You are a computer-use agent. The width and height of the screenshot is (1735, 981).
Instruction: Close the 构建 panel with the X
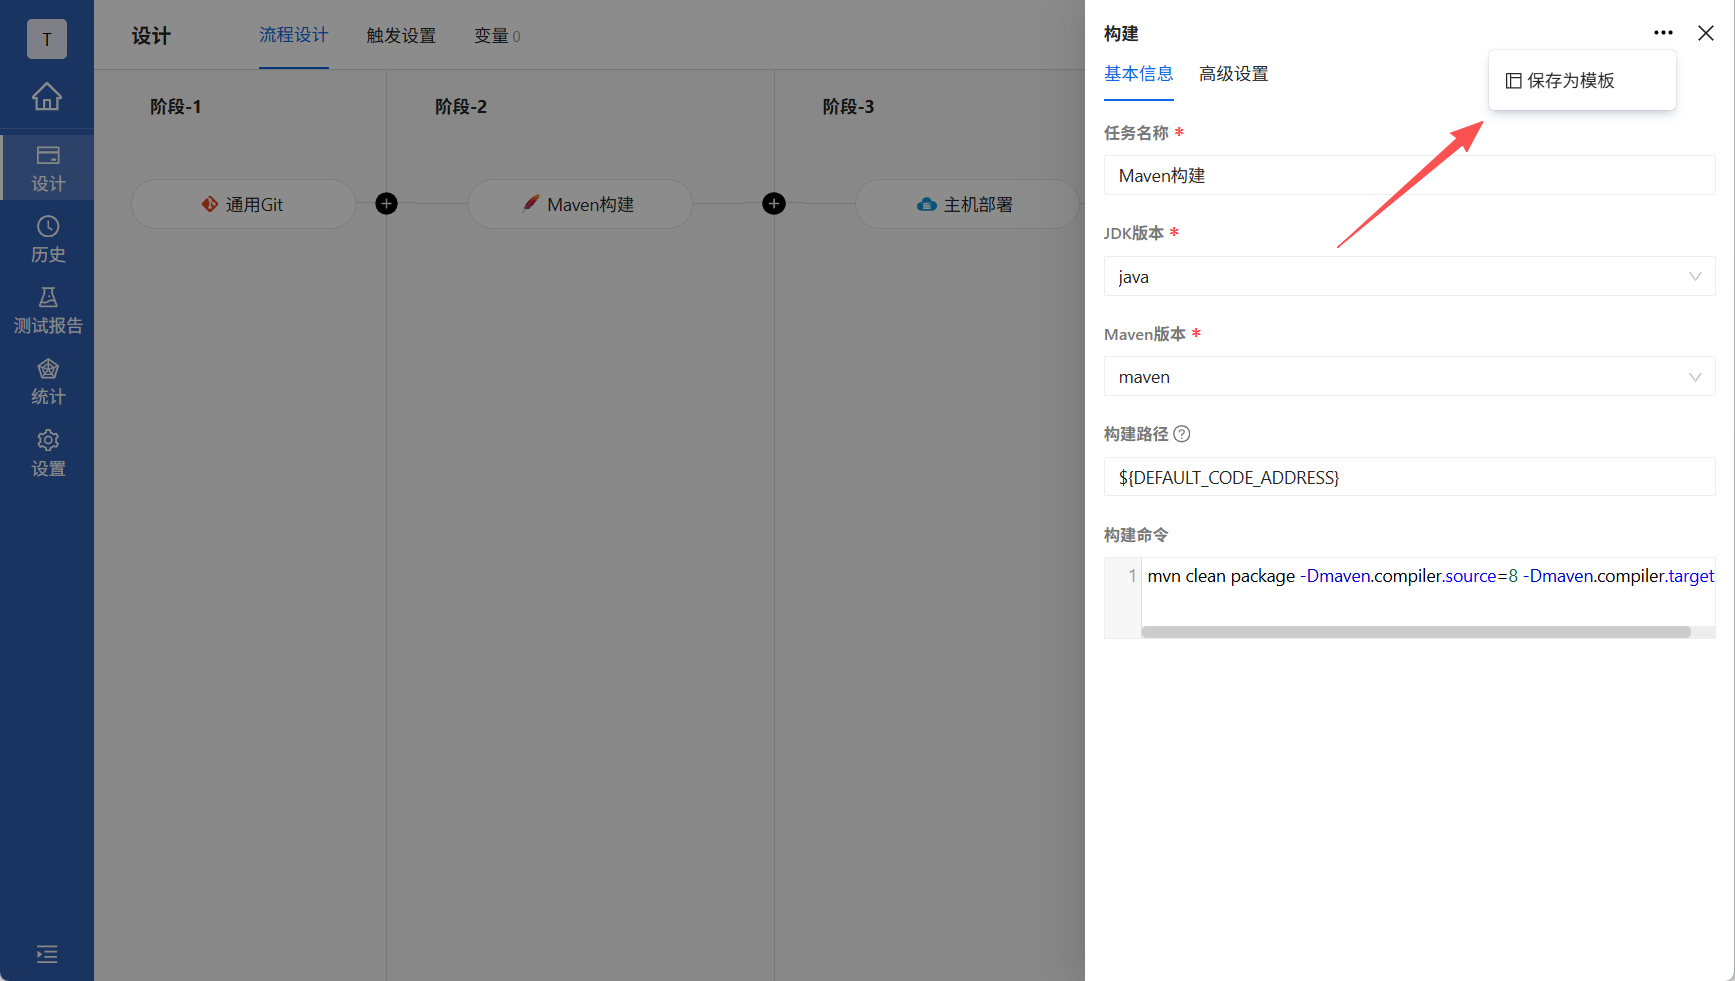coord(1705,32)
